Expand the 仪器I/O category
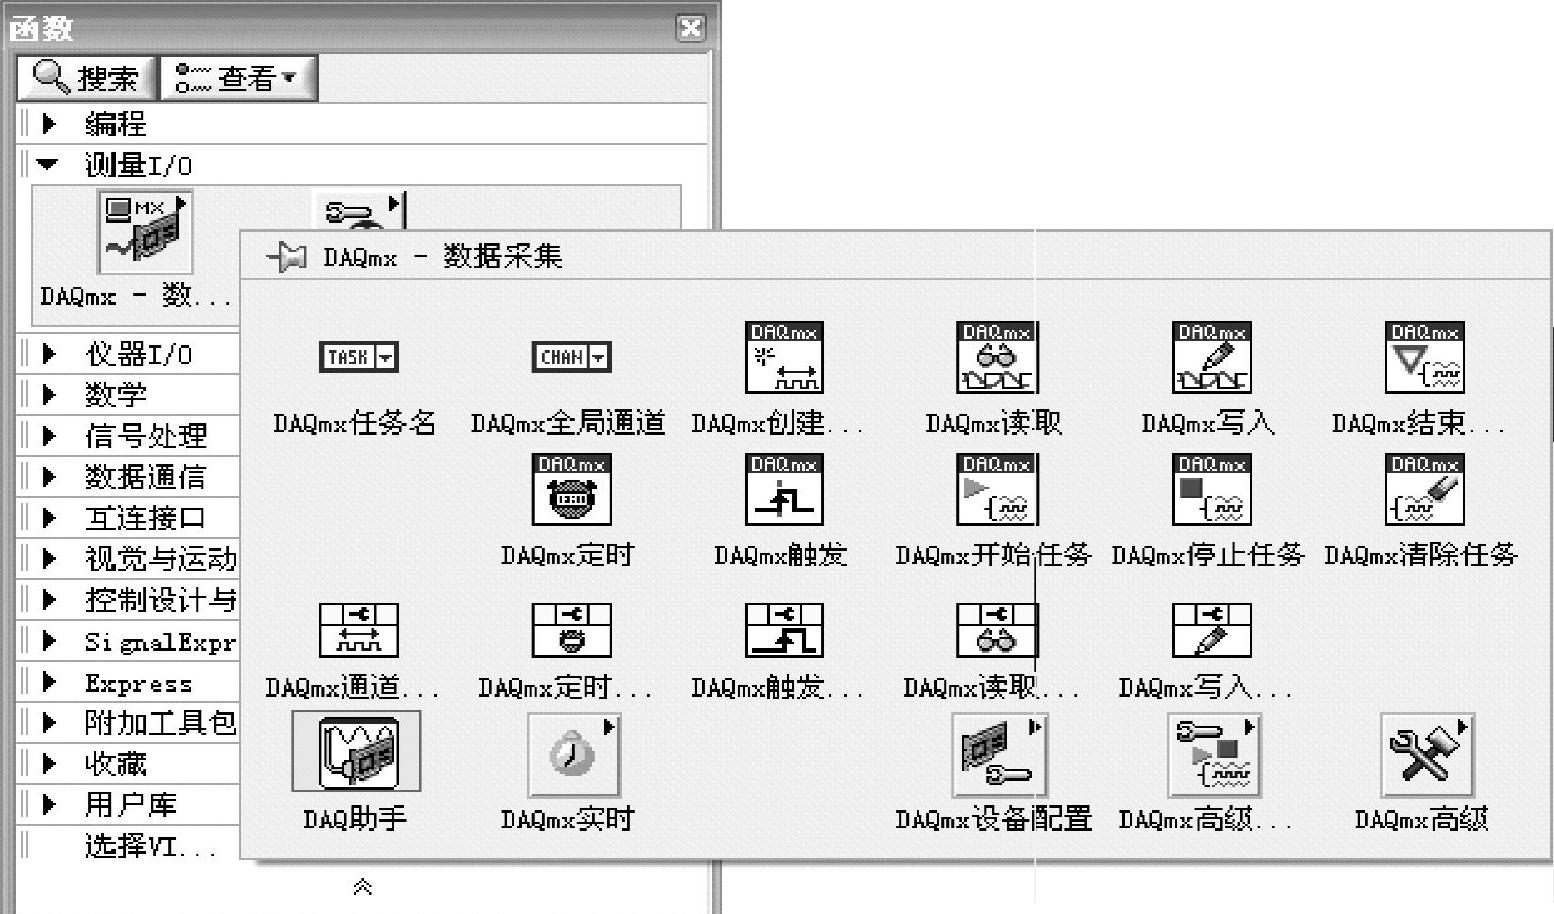The height and width of the screenshot is (914, 1554). click(x=49, y=353)
